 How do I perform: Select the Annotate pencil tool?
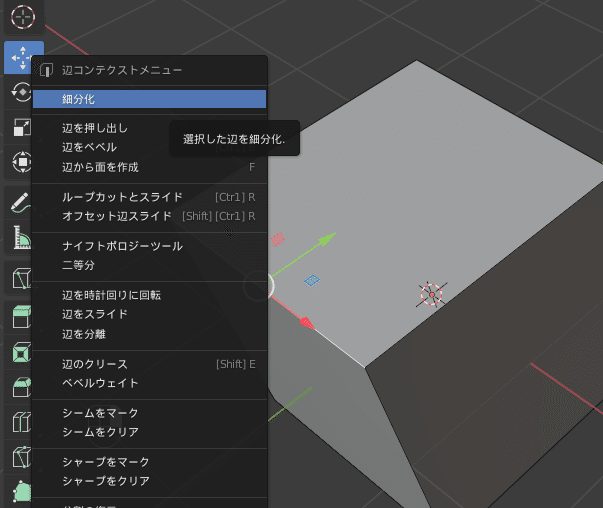click(19, 202)
